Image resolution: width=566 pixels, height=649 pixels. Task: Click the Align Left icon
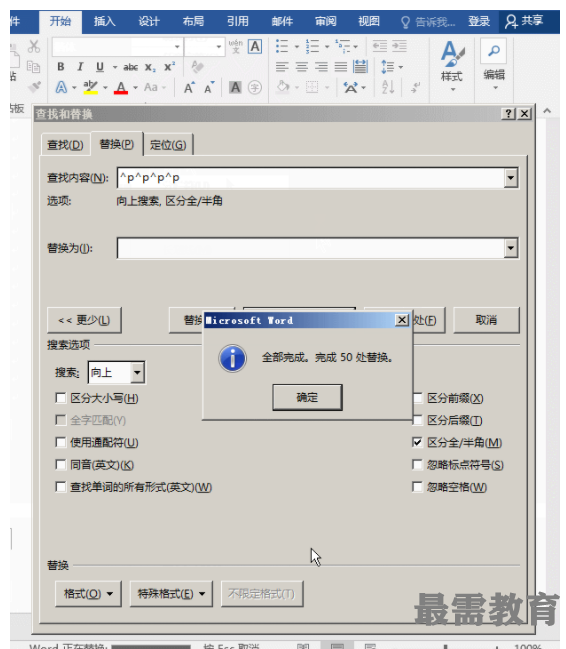pyautogui.click(x=282, y=67)
